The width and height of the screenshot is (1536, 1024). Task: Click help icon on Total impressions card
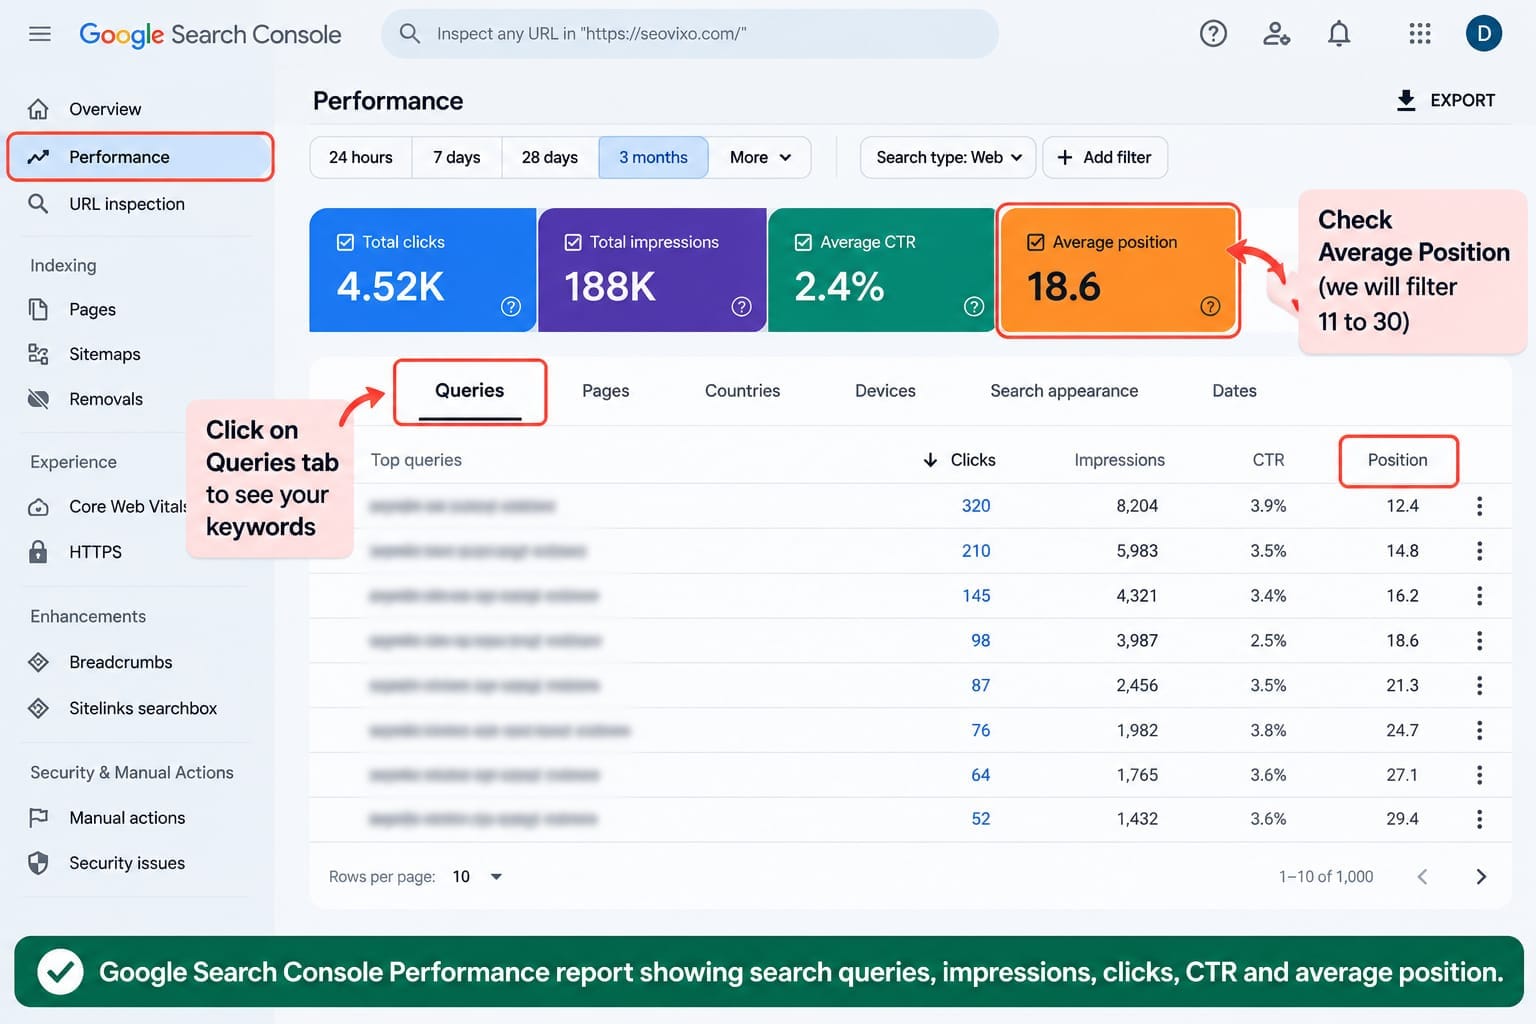click(x=741, y=307)
